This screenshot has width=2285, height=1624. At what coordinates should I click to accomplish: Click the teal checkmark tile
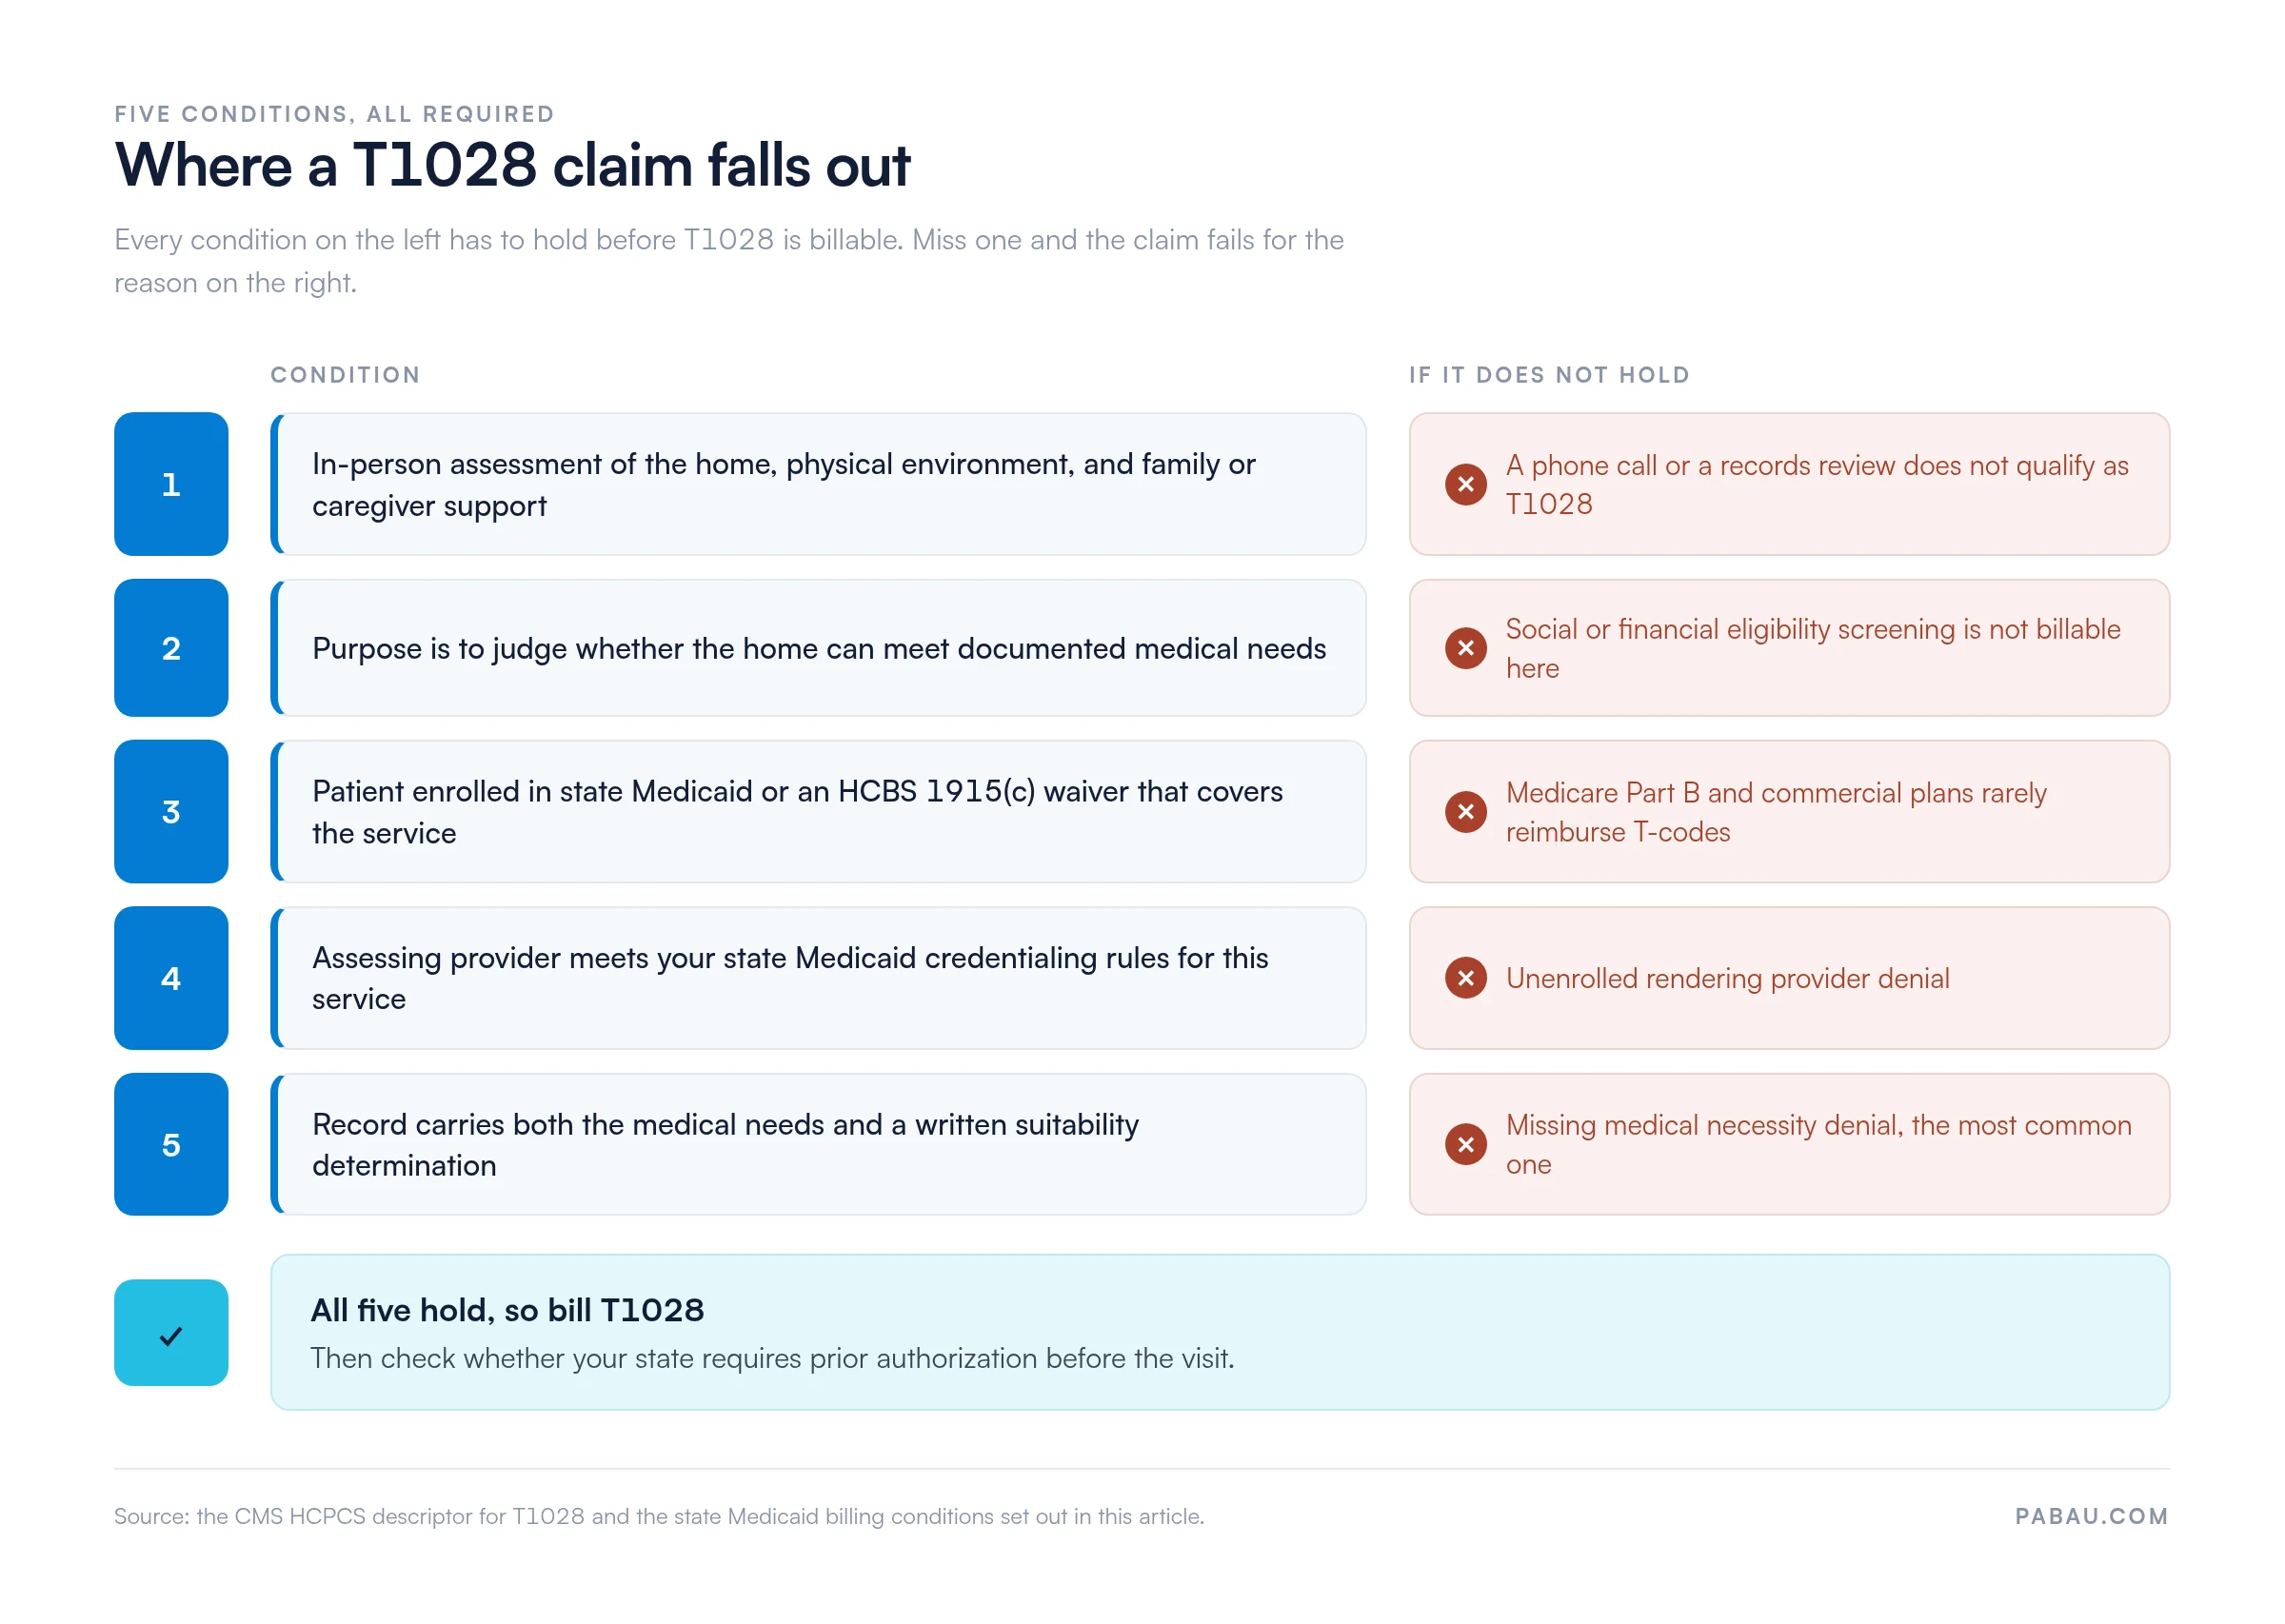click(171, 1333)
